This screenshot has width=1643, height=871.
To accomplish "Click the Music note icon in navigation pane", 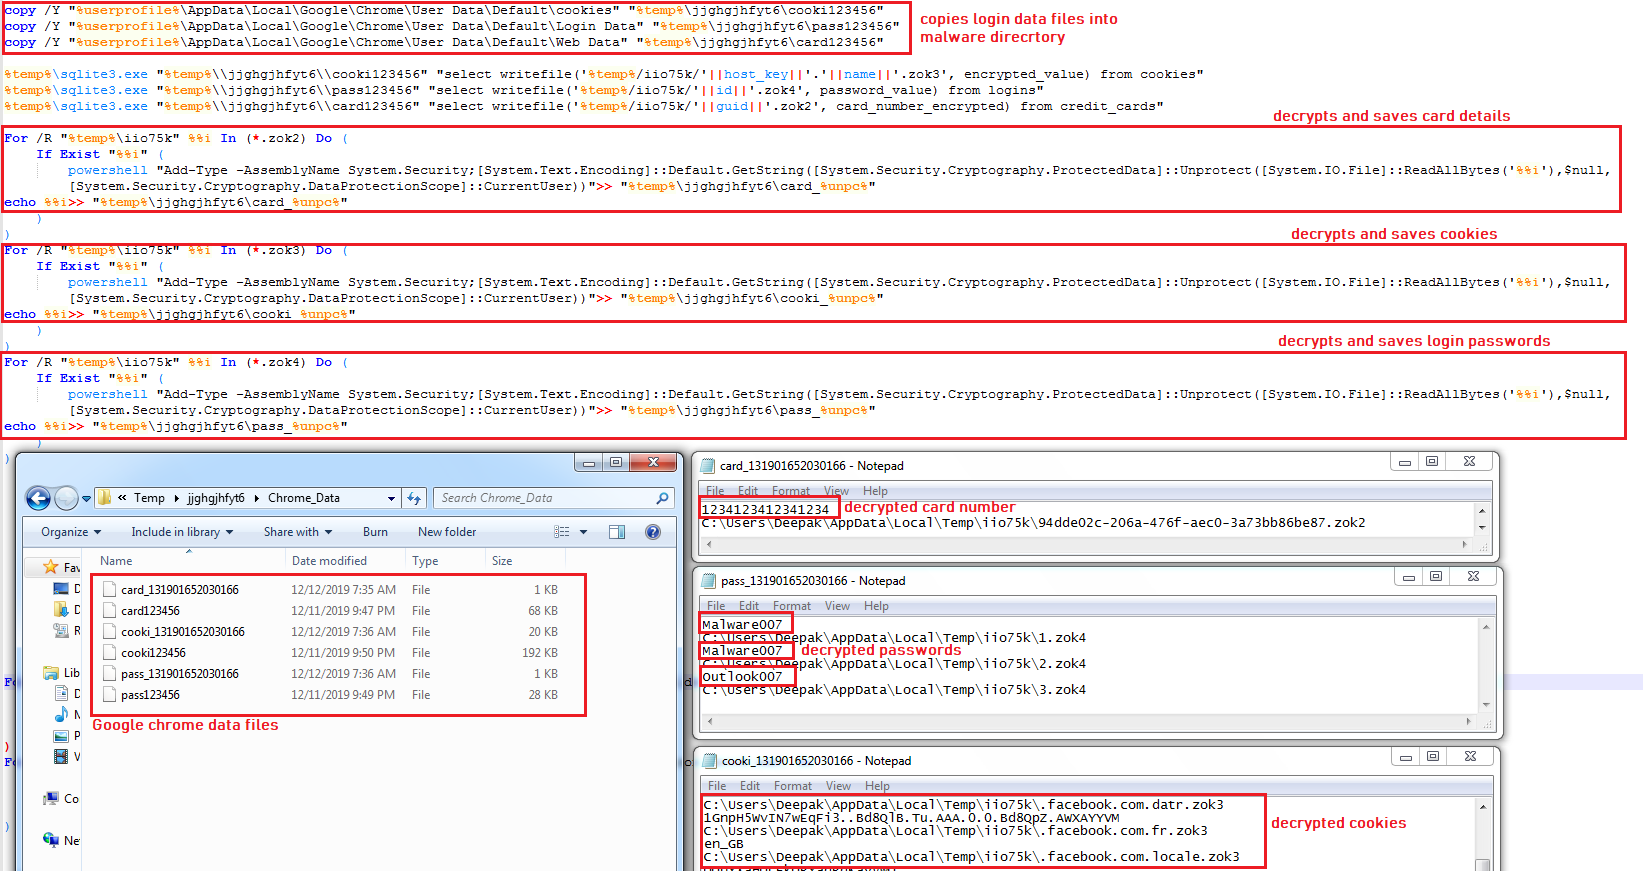I will [61, 715].
